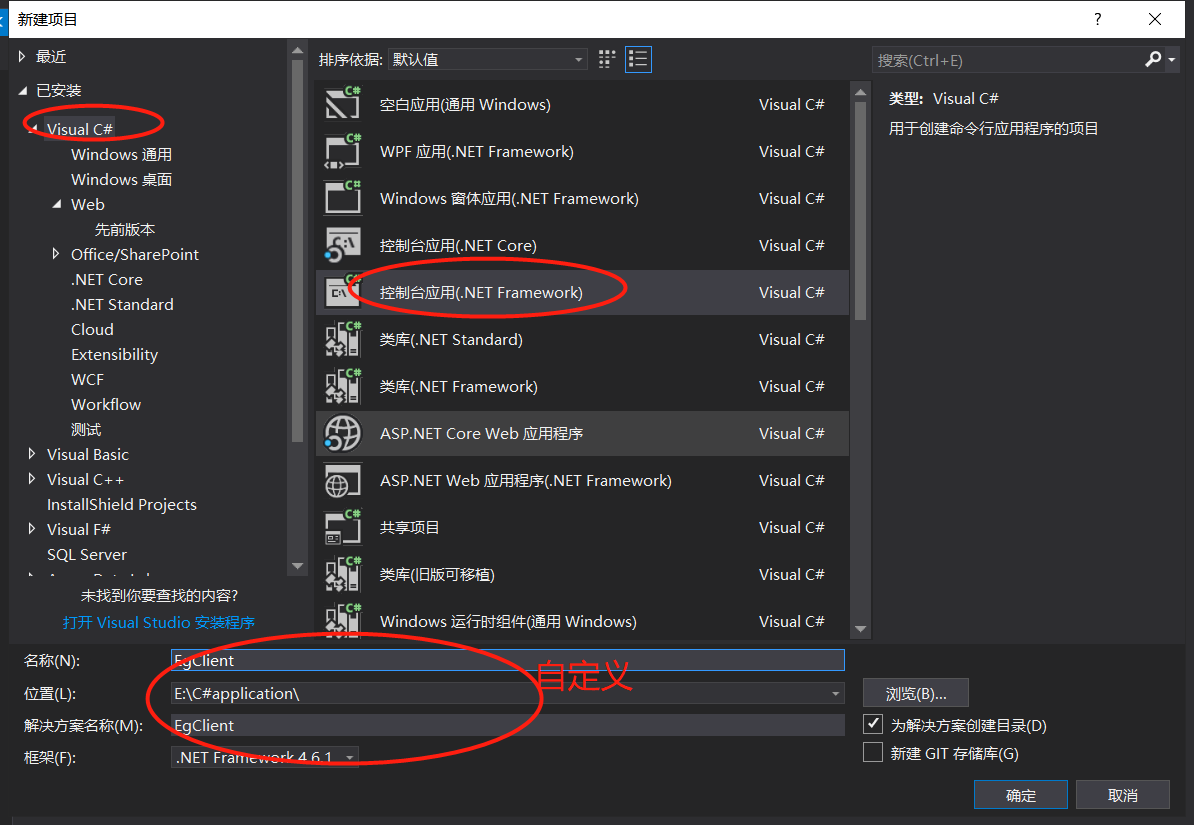Expand the Visual Basic tree node
This screenshot has width=1194, height=825.
31,454
